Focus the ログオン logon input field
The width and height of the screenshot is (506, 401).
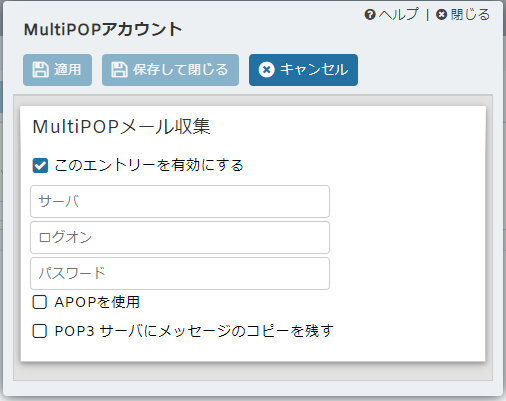(180, 237)
